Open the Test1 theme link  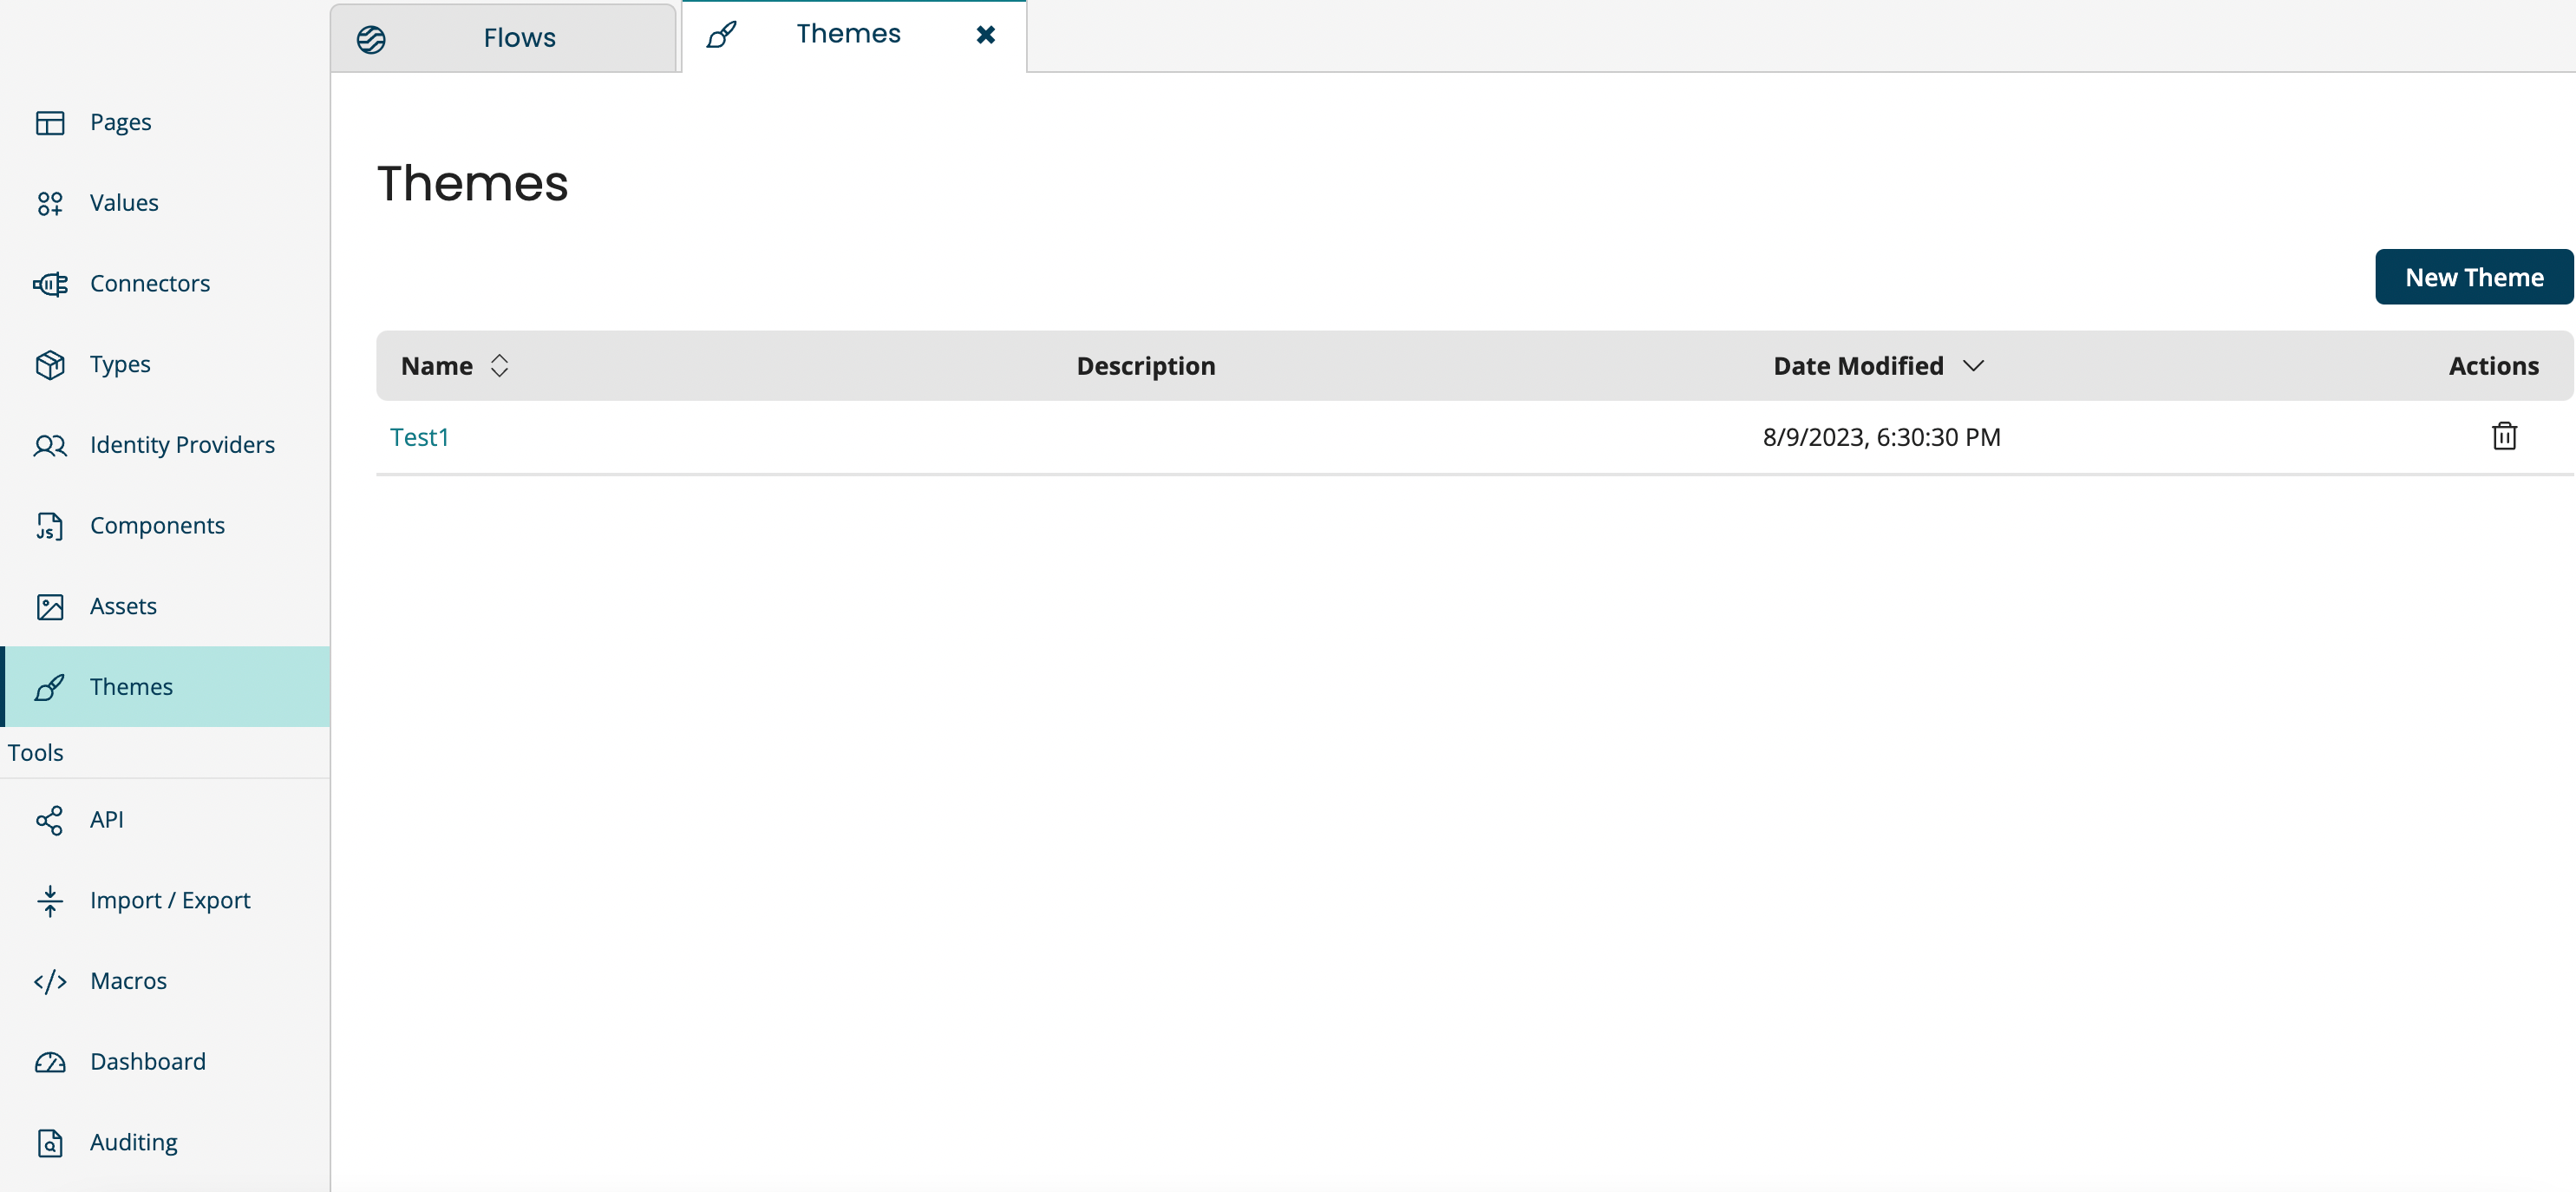(x=419, y=437)
